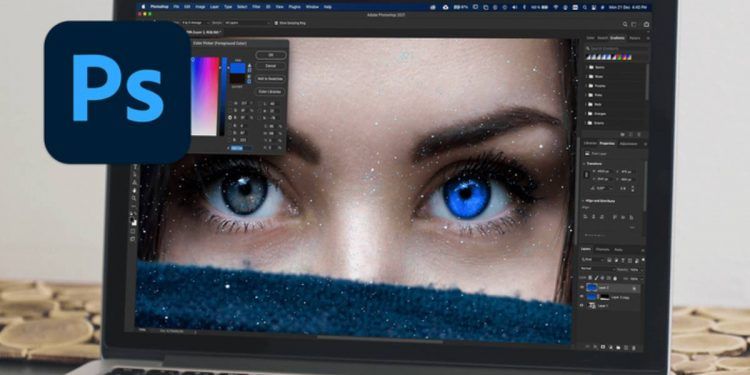750x375 pixels.
Task: Confirm the Color Picker with OK
Action: (x=270, y=55)
